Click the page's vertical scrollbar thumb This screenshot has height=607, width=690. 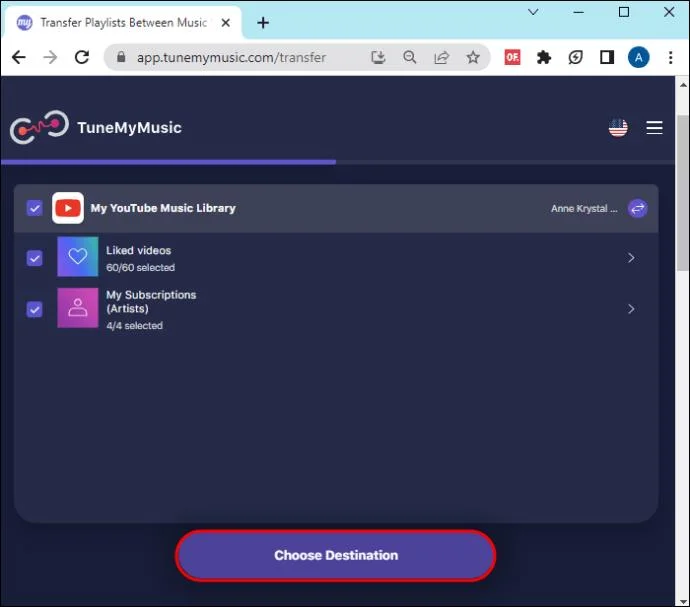[683, 193]
